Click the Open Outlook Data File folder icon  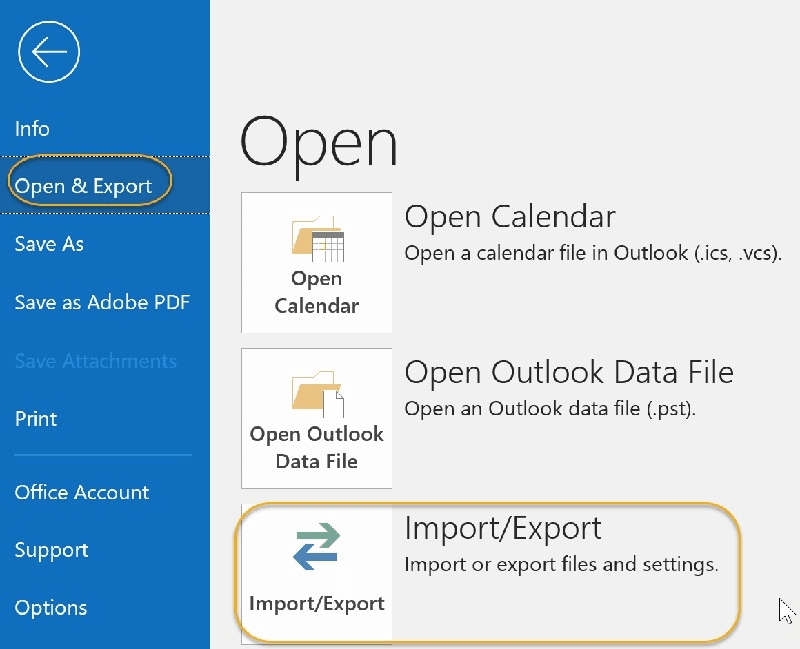pos(317,394)
